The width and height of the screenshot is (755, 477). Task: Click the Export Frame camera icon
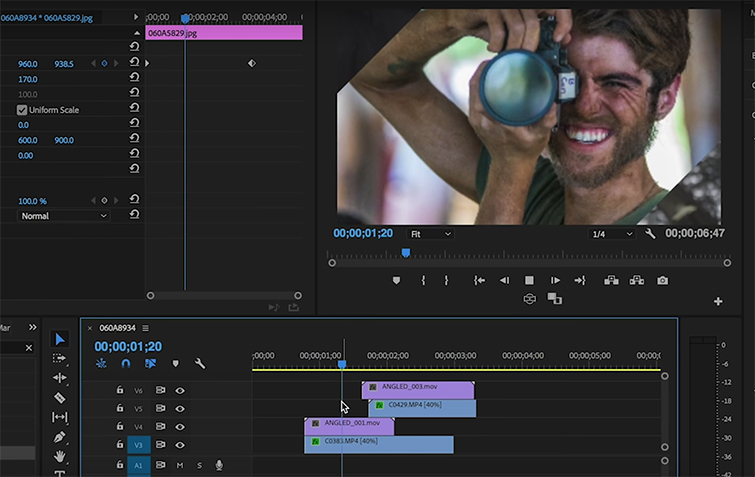662,281
